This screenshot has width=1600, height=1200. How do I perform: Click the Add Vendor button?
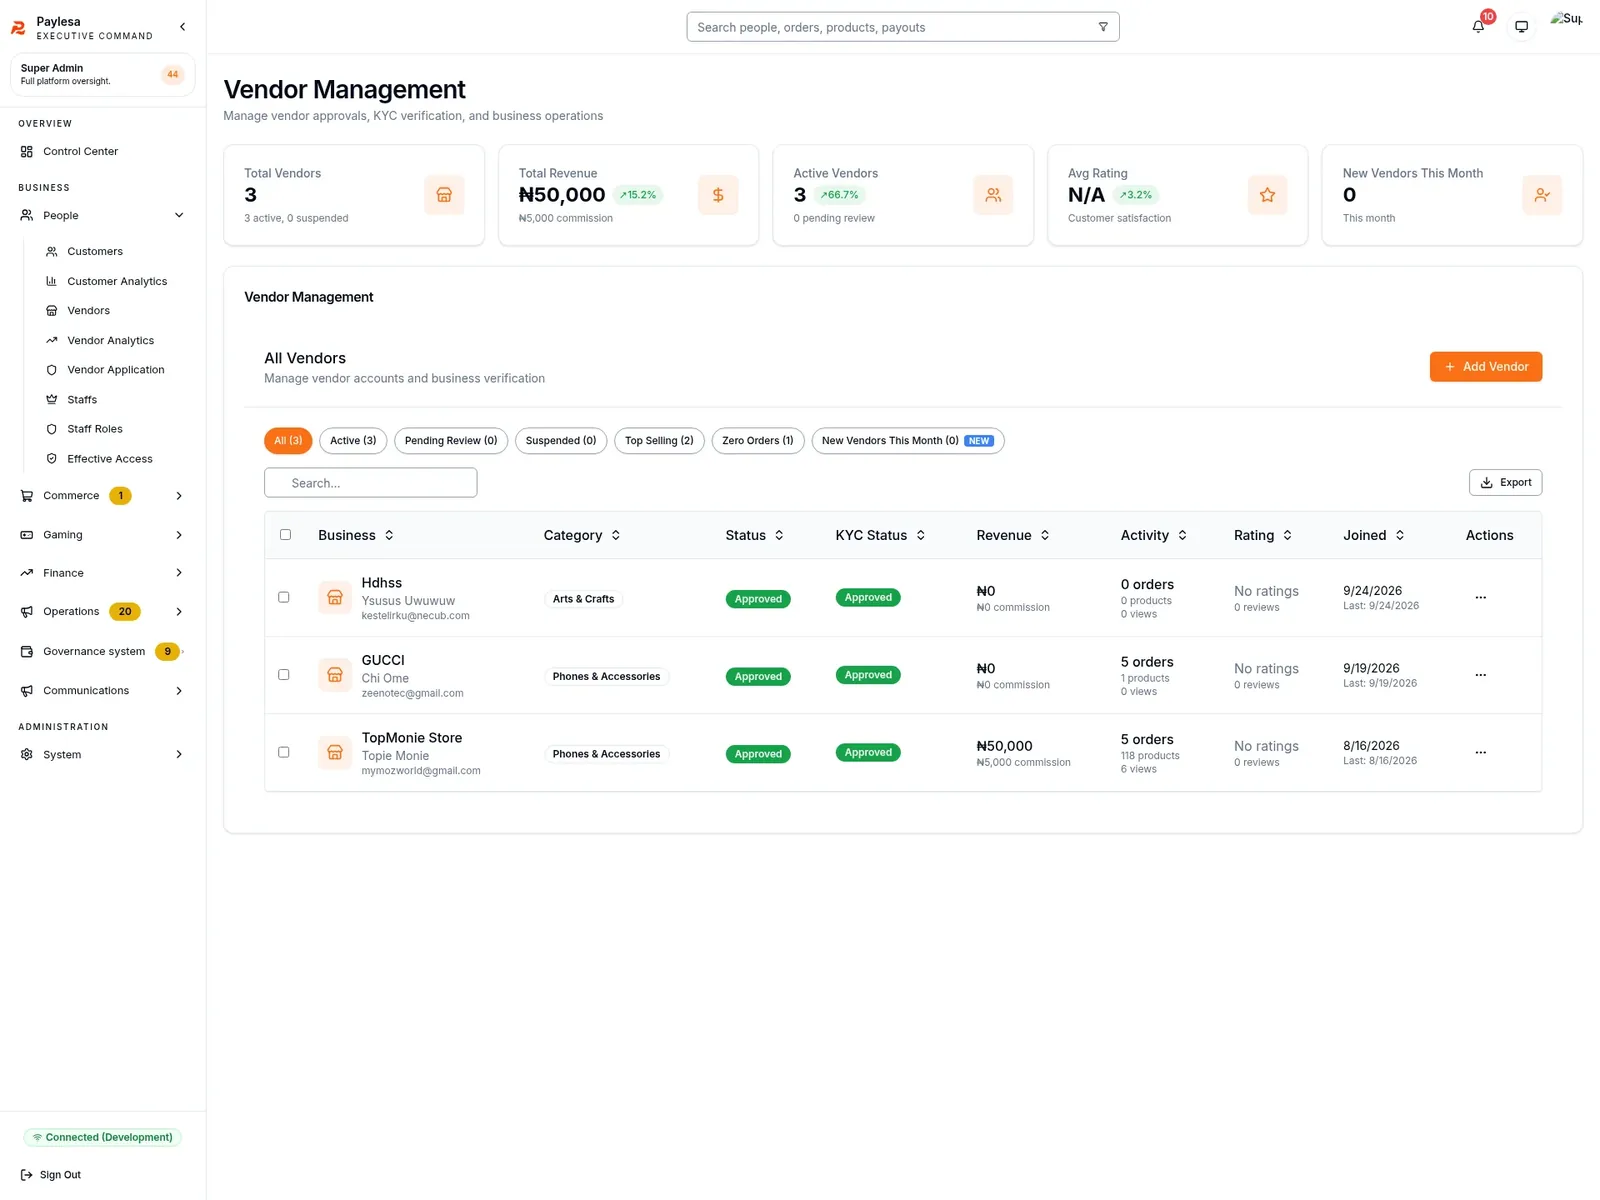tap(1486, 367)
